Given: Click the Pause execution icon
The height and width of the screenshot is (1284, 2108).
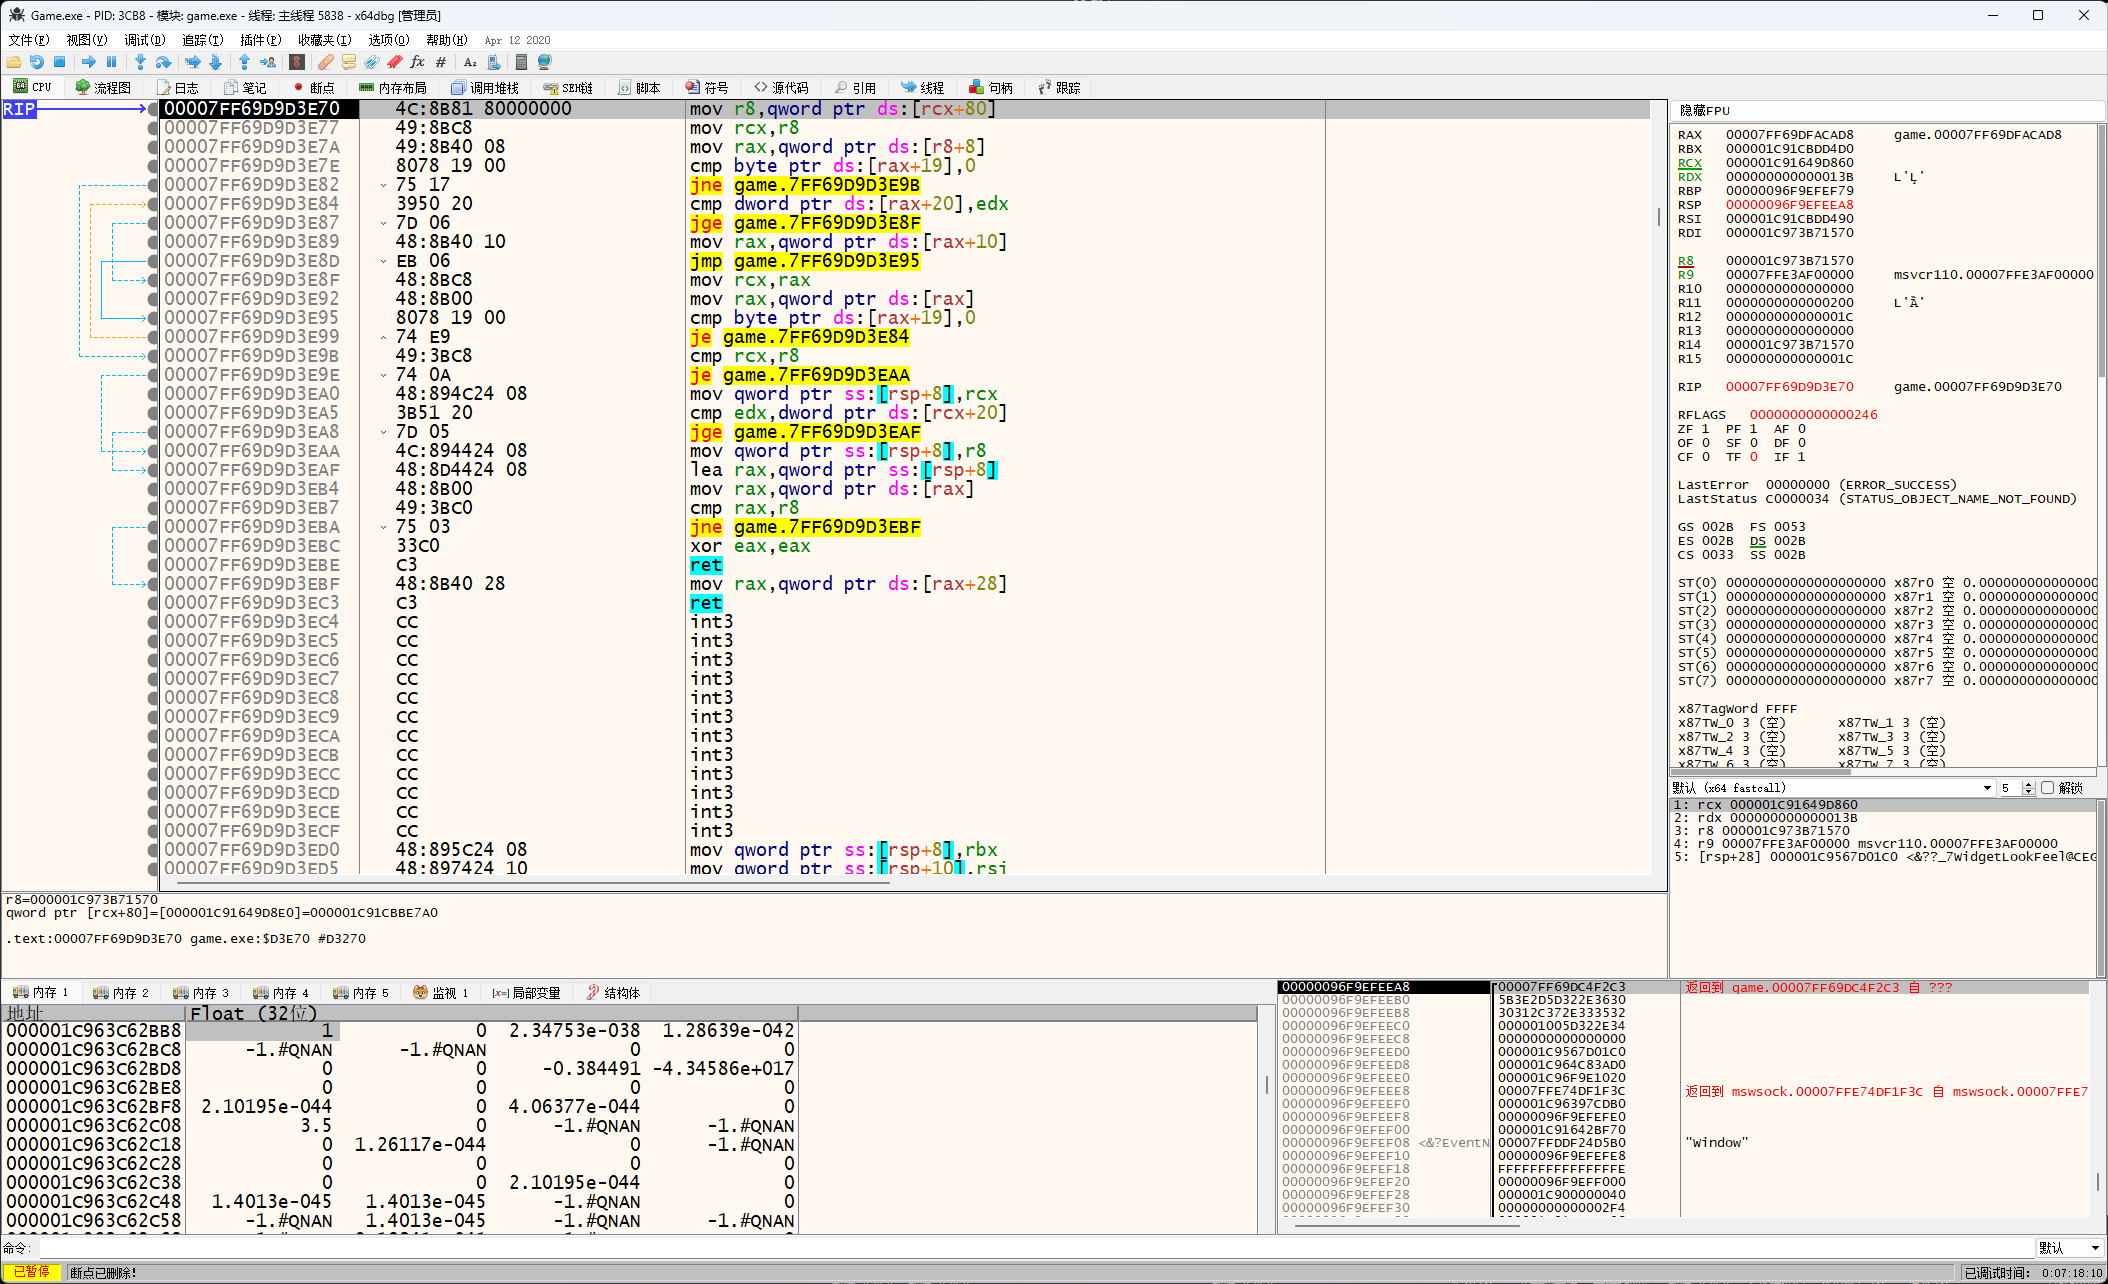Looking at the screenshot, I should point(111,62).
